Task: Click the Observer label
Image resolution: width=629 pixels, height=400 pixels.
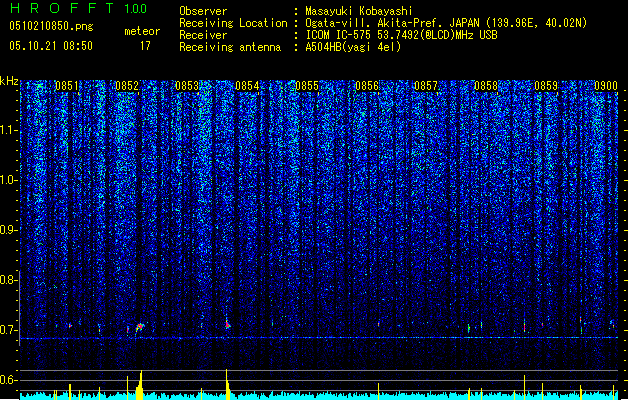Action: 203,11
